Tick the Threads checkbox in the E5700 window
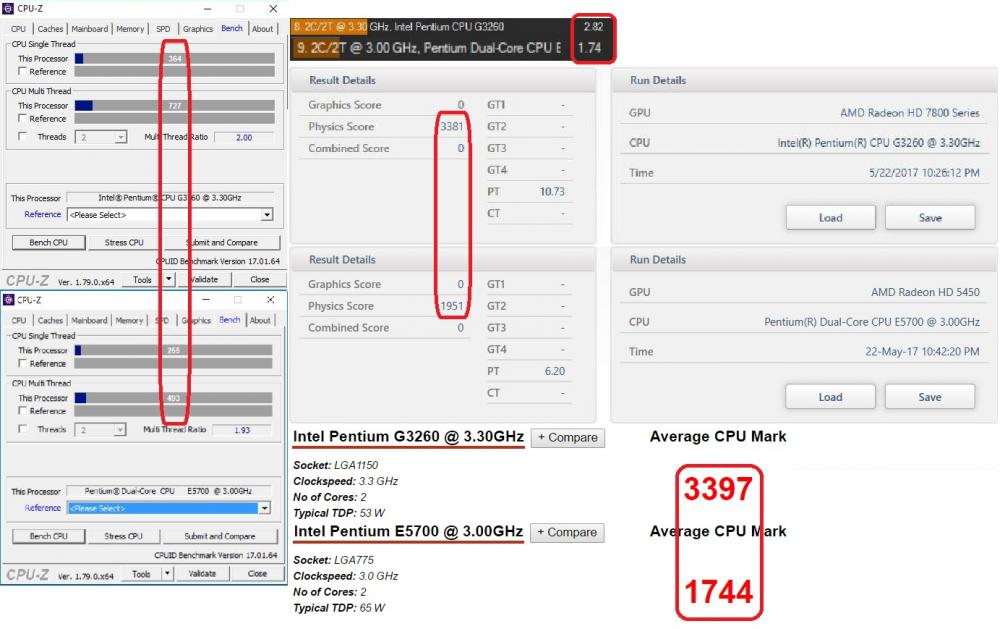 tap(23, 429)
